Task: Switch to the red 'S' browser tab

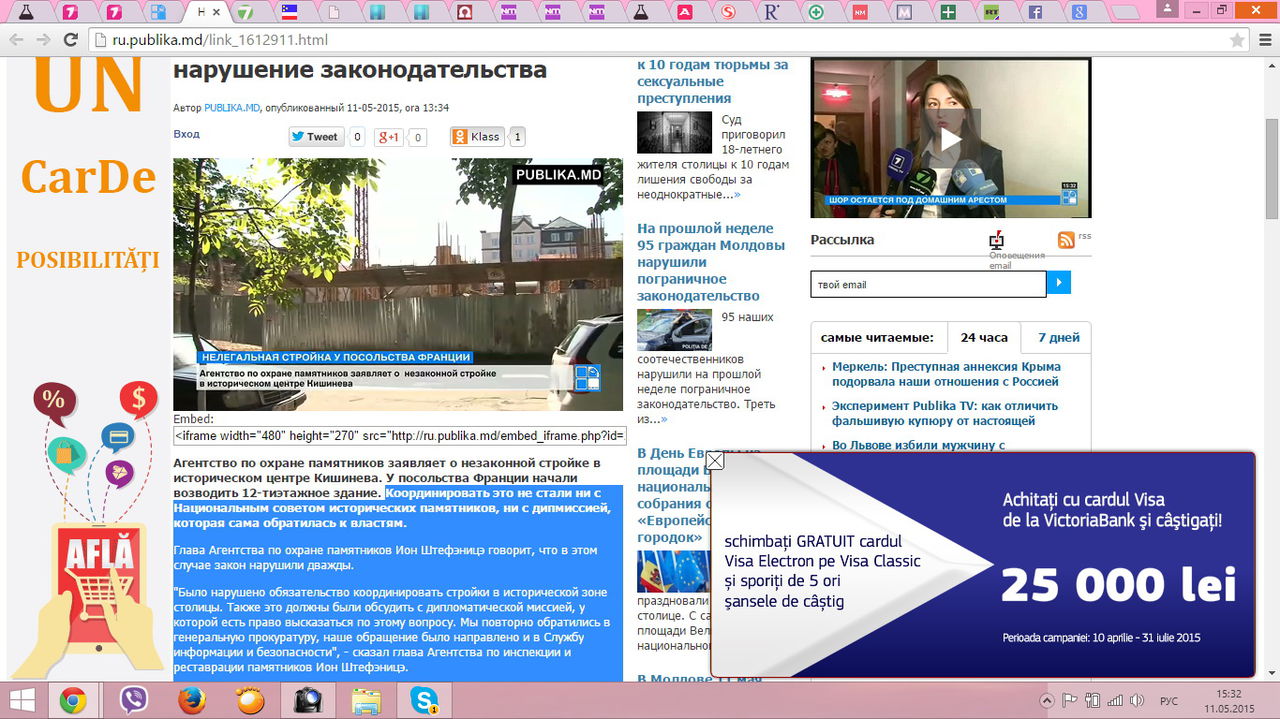Action: pos(729,13)
